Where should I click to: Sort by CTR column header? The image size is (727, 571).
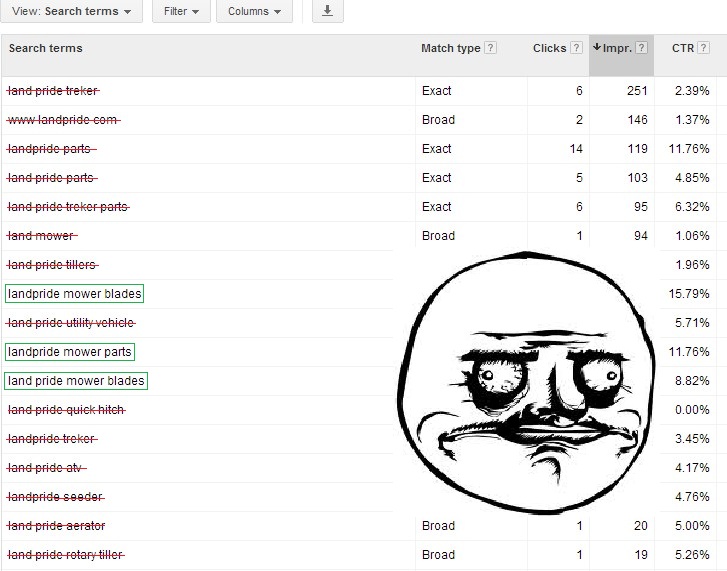tap(683, 48)
